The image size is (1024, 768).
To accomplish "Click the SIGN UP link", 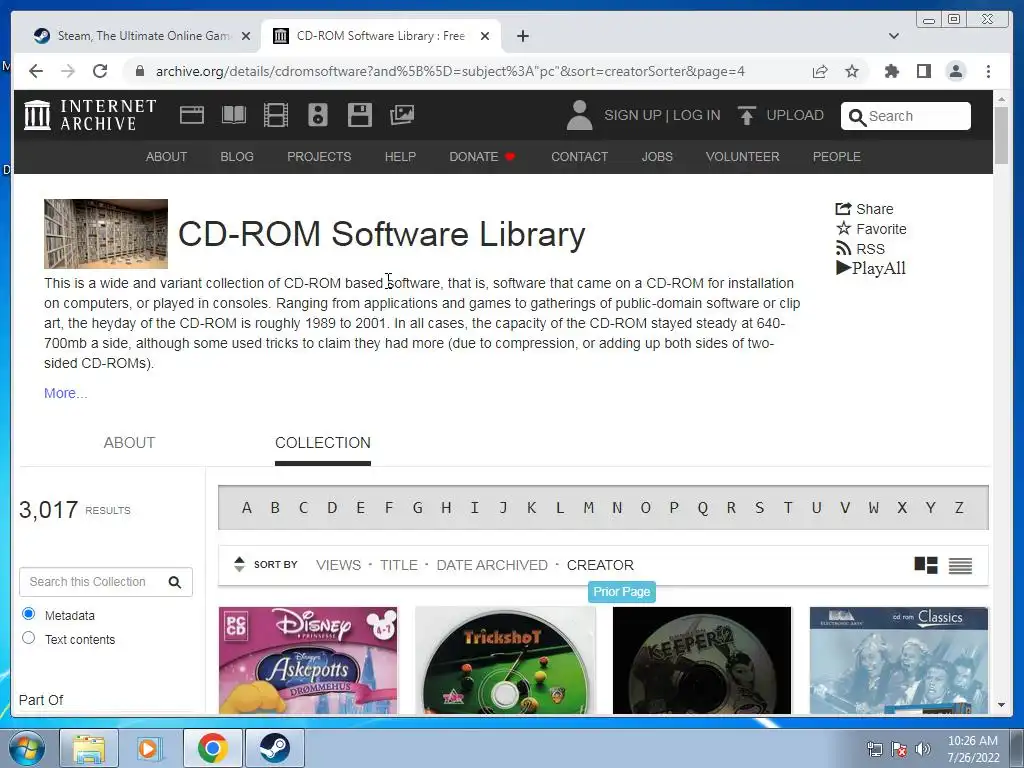I will tap(633, 116).
